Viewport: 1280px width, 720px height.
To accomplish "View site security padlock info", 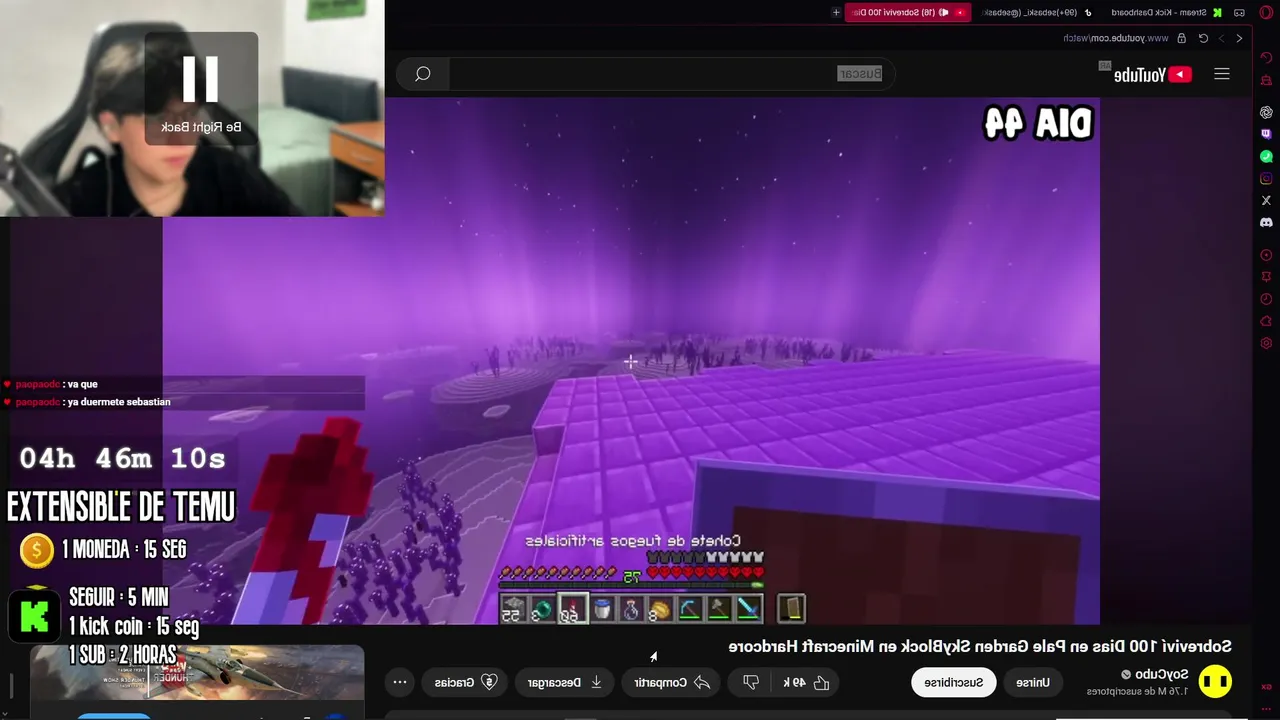I will [1181, 38].
